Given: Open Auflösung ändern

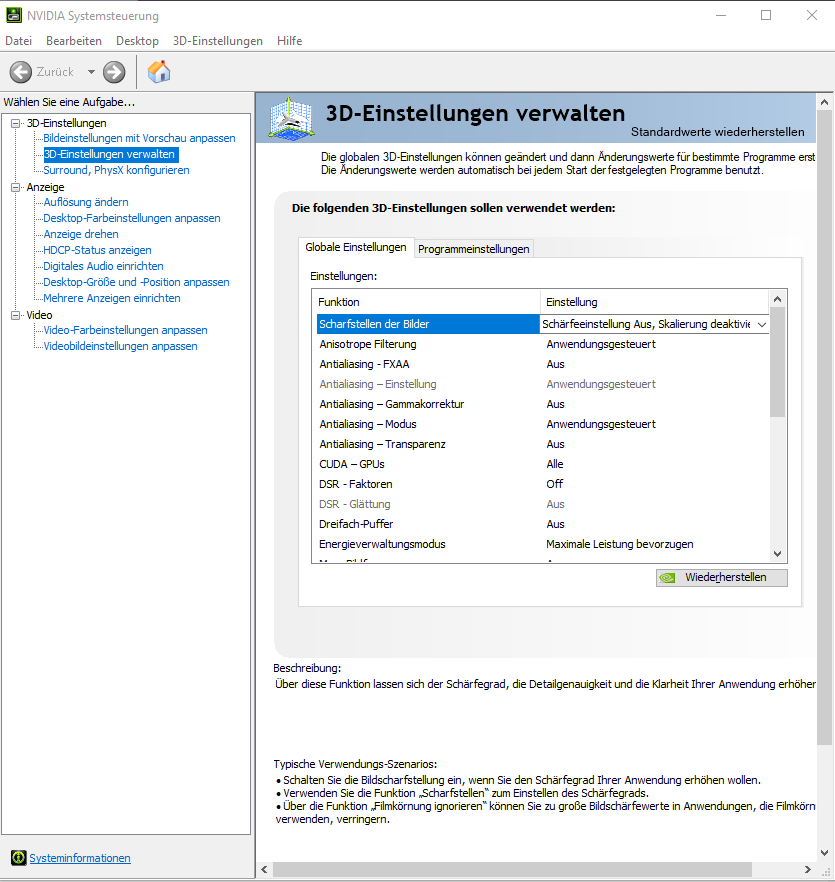Looking at the screenshot, I should 86,202.
